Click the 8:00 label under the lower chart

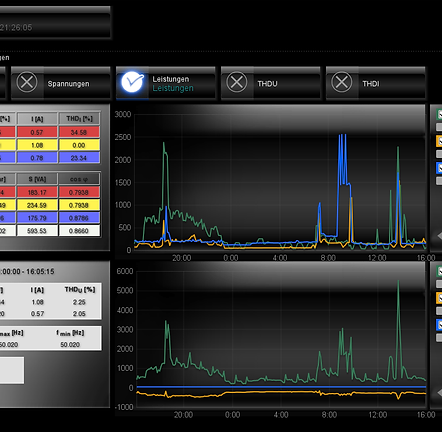coord(329,415)
